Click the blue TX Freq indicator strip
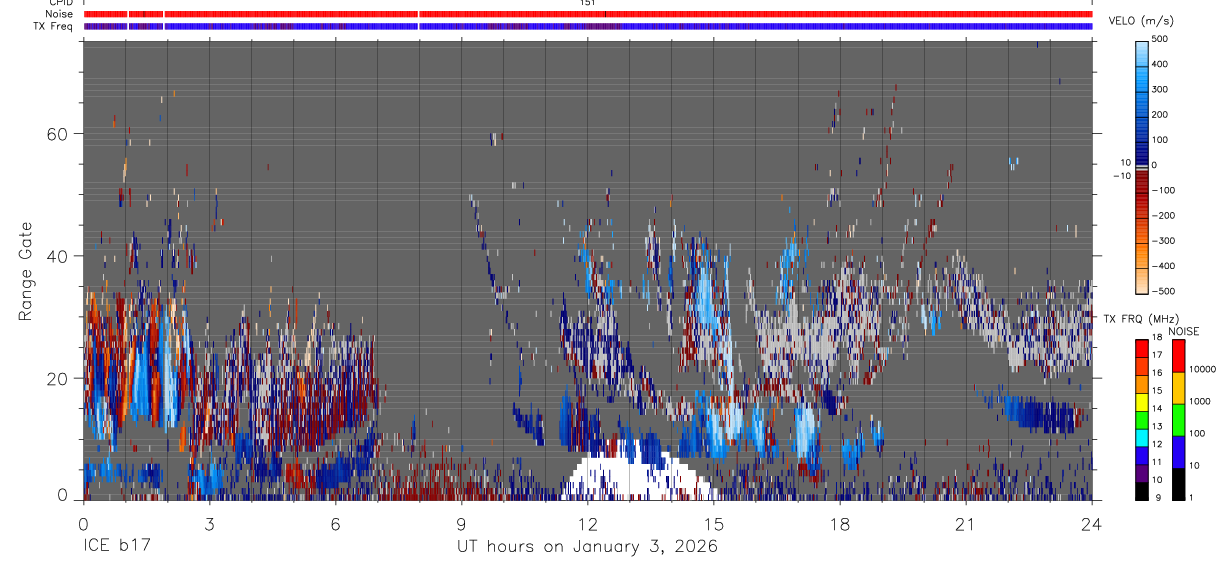 [x=588, y=26]
